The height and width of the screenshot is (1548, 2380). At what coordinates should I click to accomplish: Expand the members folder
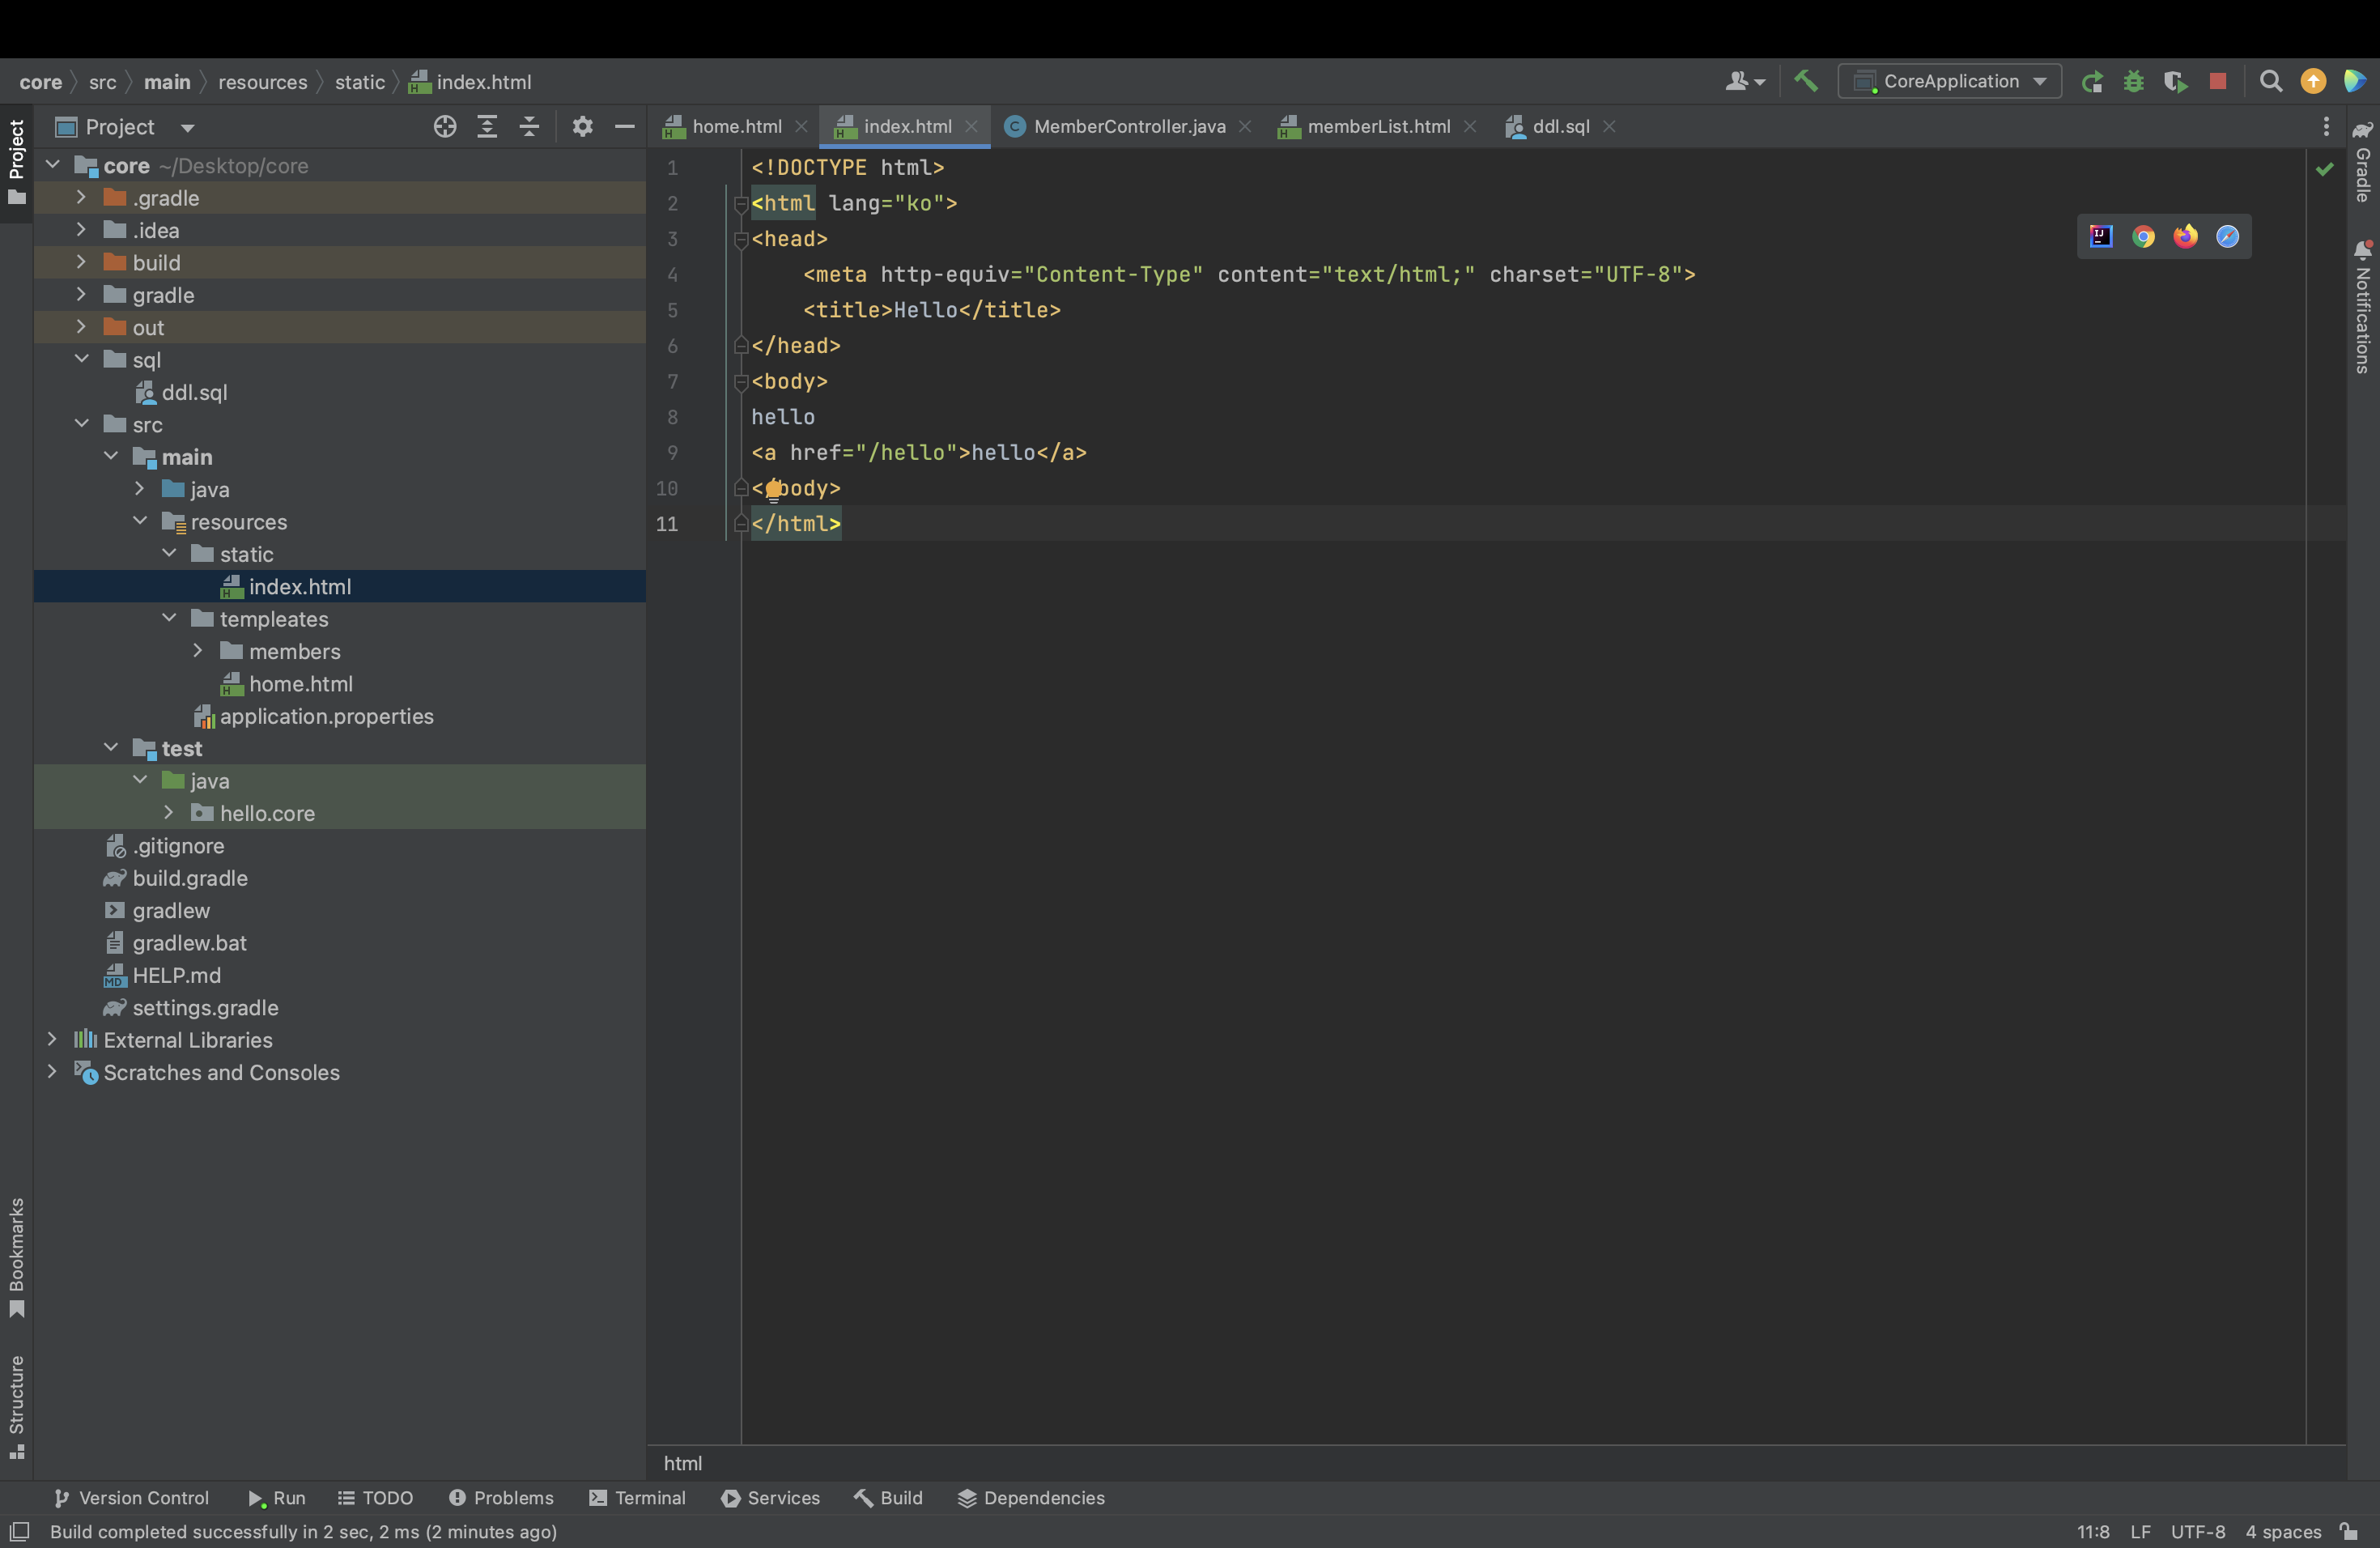point(198,650)
